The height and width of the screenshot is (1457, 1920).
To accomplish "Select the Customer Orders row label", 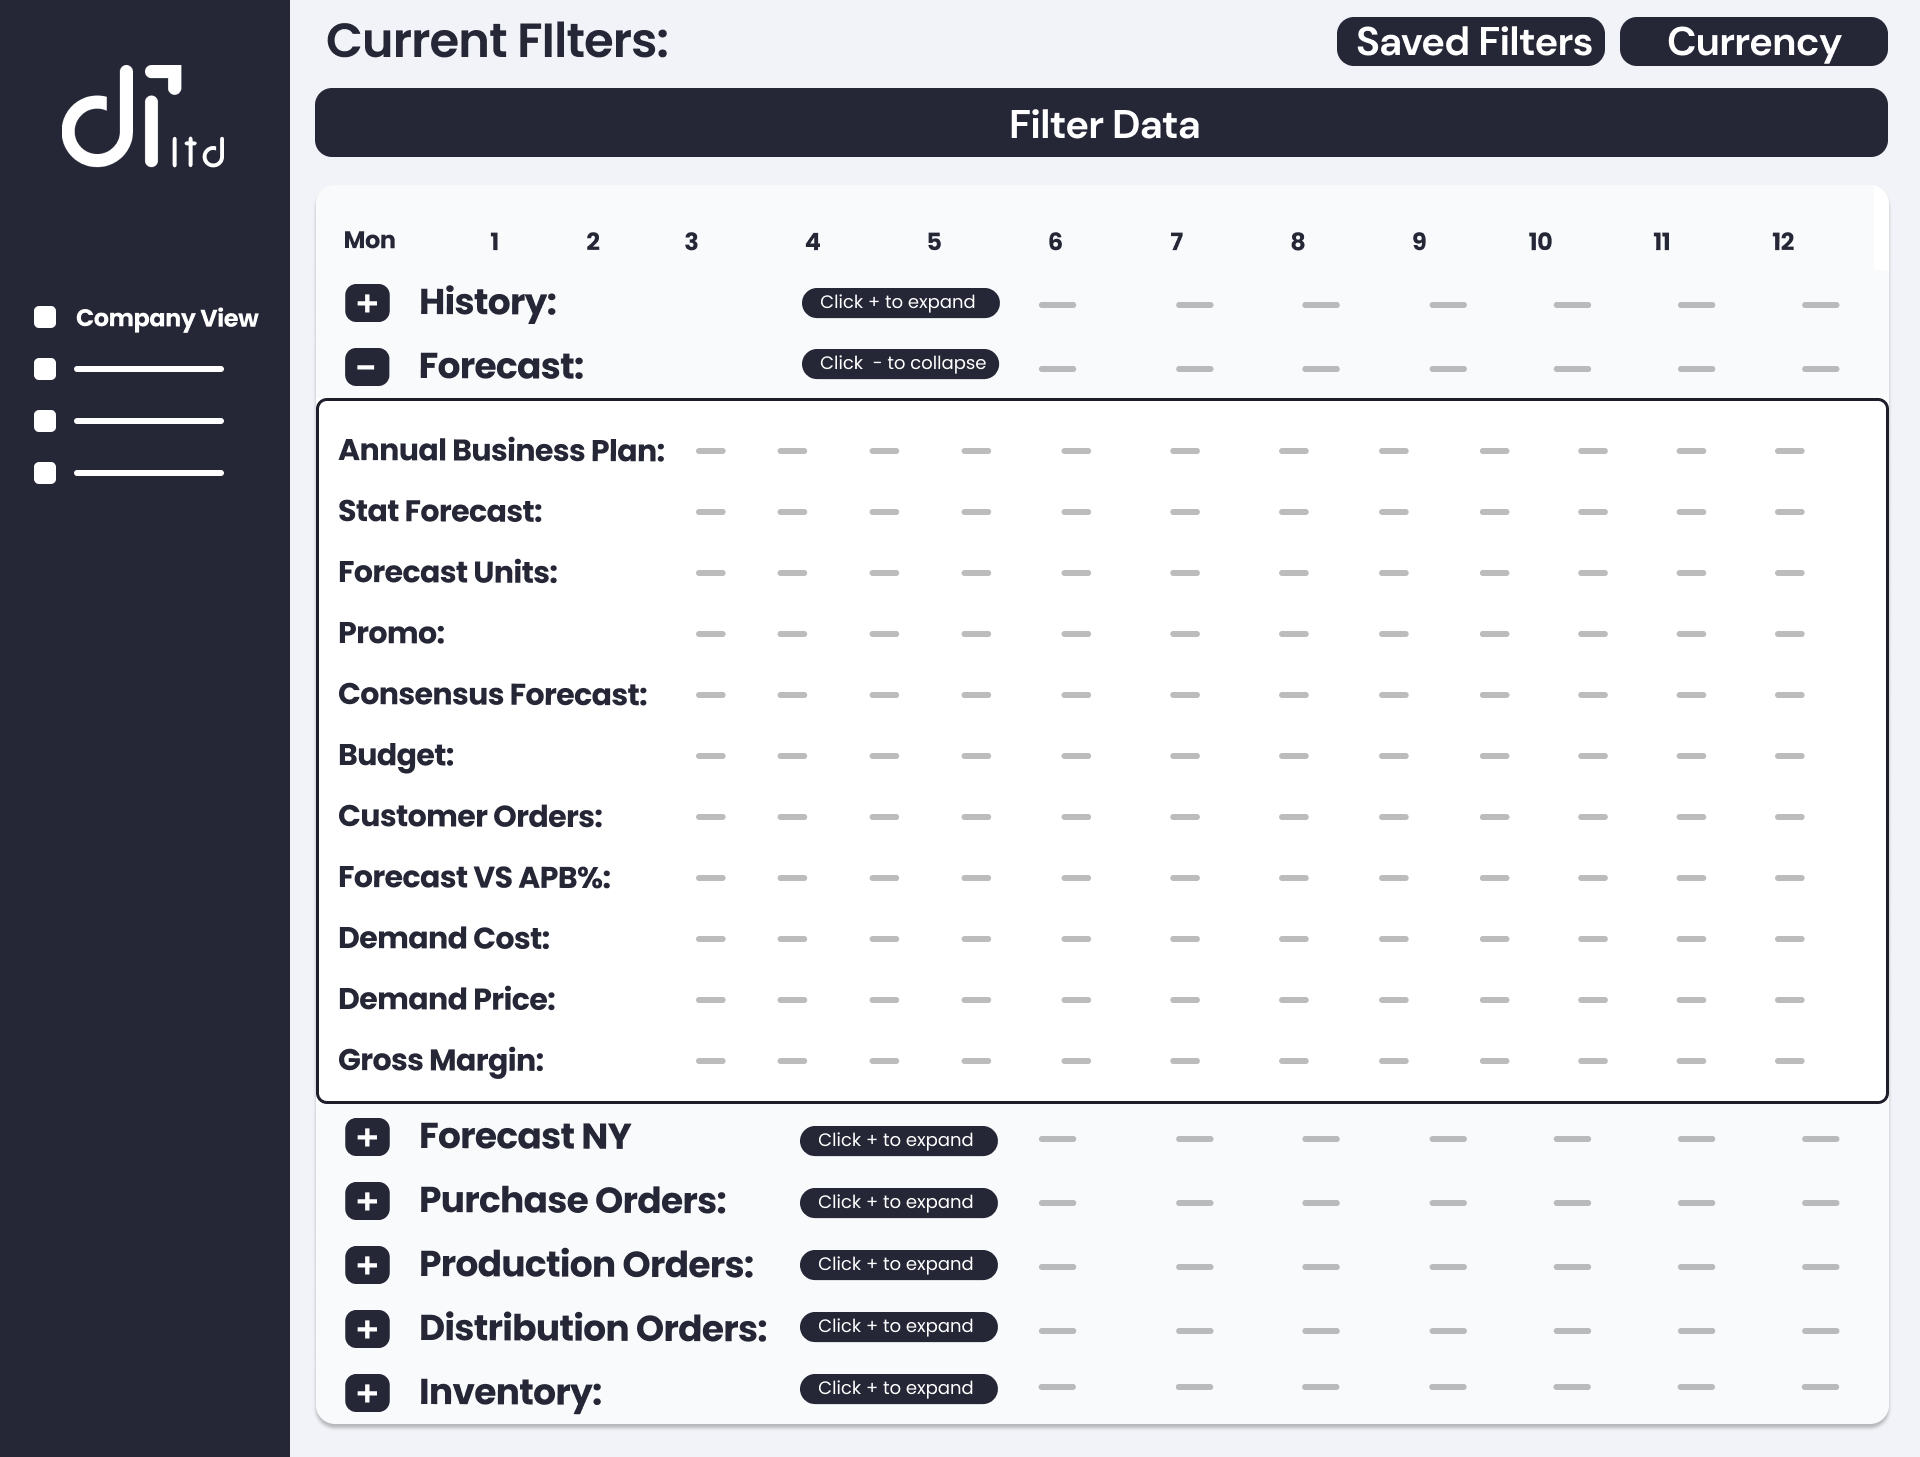I will tap(470, 817).
